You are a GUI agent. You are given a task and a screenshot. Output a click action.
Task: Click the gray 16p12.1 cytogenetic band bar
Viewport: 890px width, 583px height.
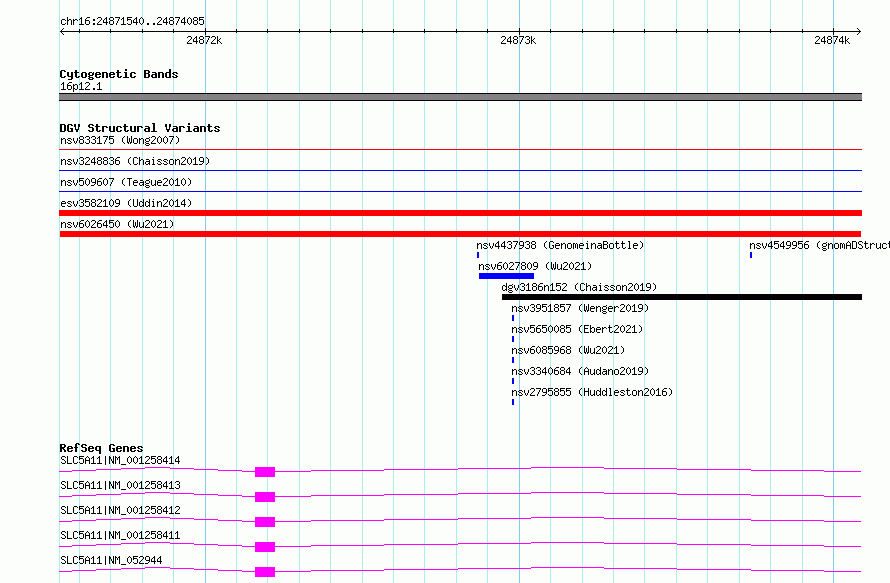(x=460, y=97)
